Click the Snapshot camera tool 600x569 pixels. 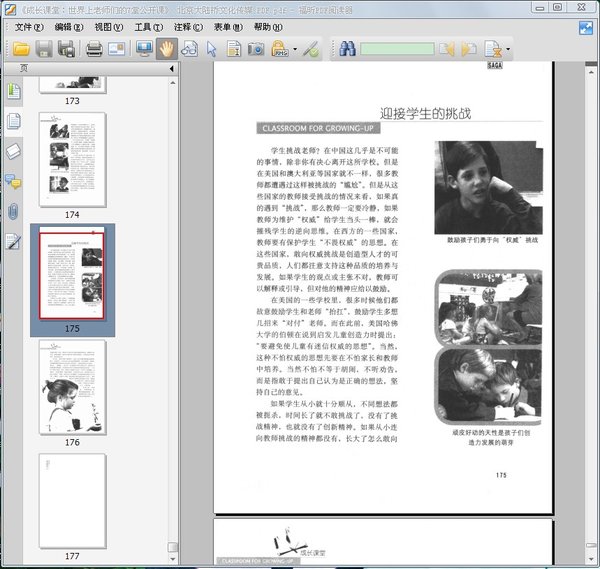click(256, 48)
